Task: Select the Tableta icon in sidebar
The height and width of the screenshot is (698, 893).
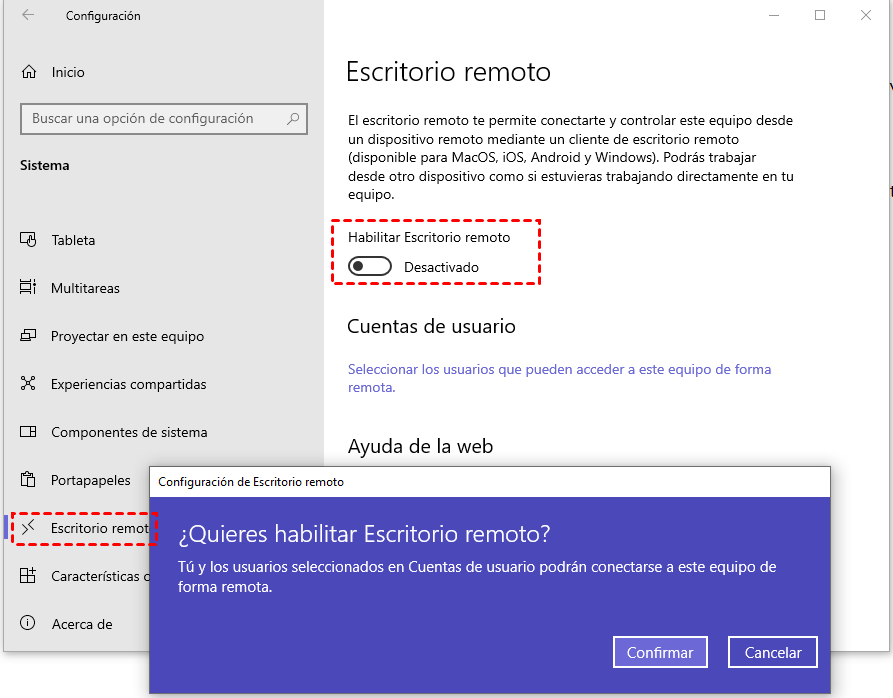Action: point(28,240)
